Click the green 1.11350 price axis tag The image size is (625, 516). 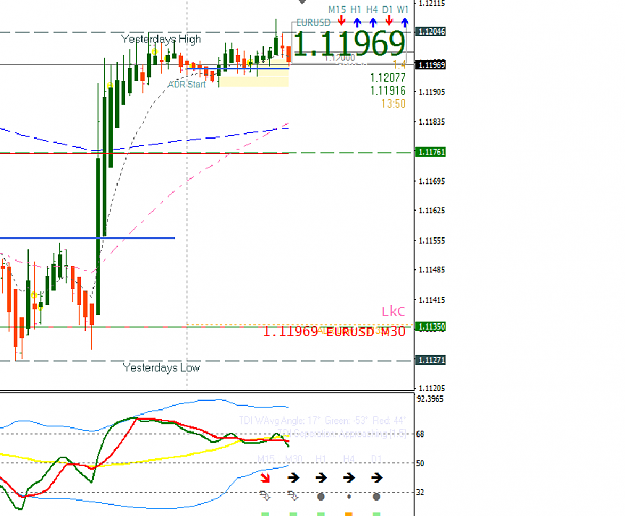[x=430, y=327]
